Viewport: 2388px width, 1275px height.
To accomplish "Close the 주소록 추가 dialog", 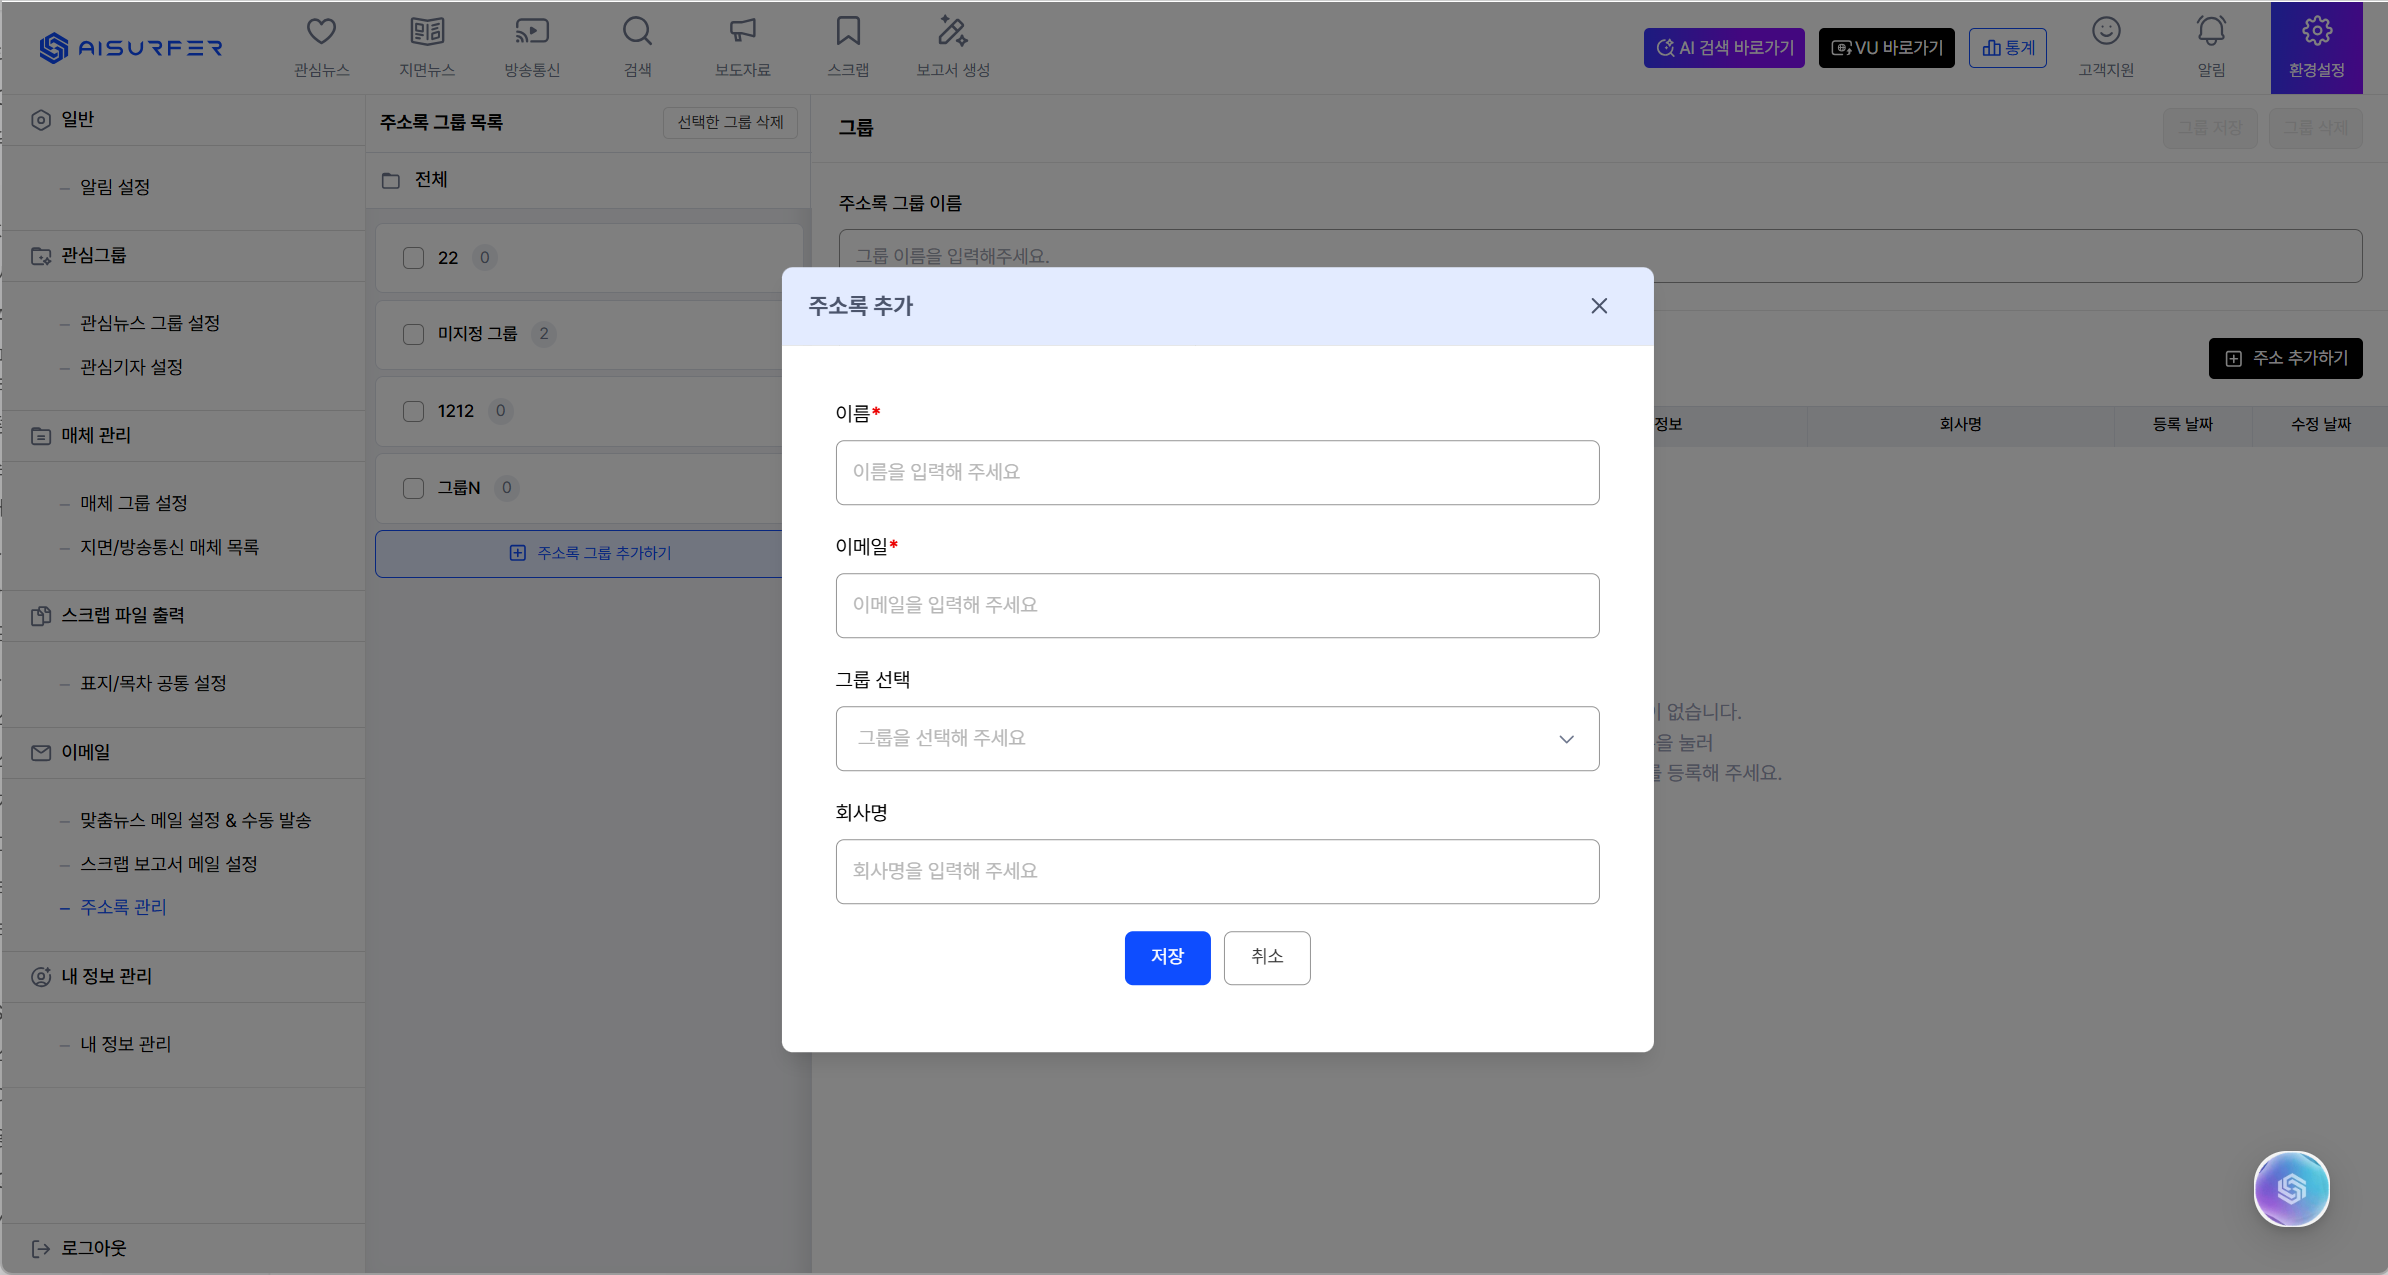I will click(1599, 306).
